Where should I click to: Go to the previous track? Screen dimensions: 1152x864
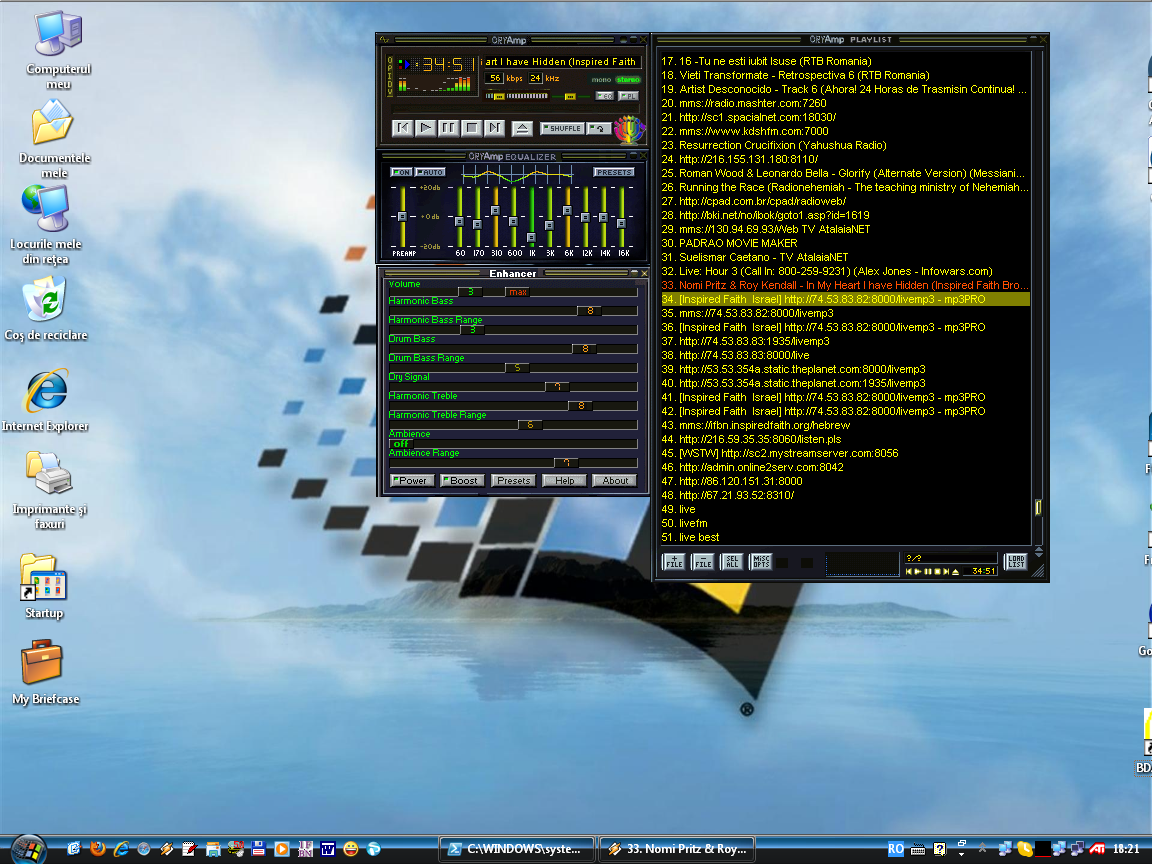(402, 128)
